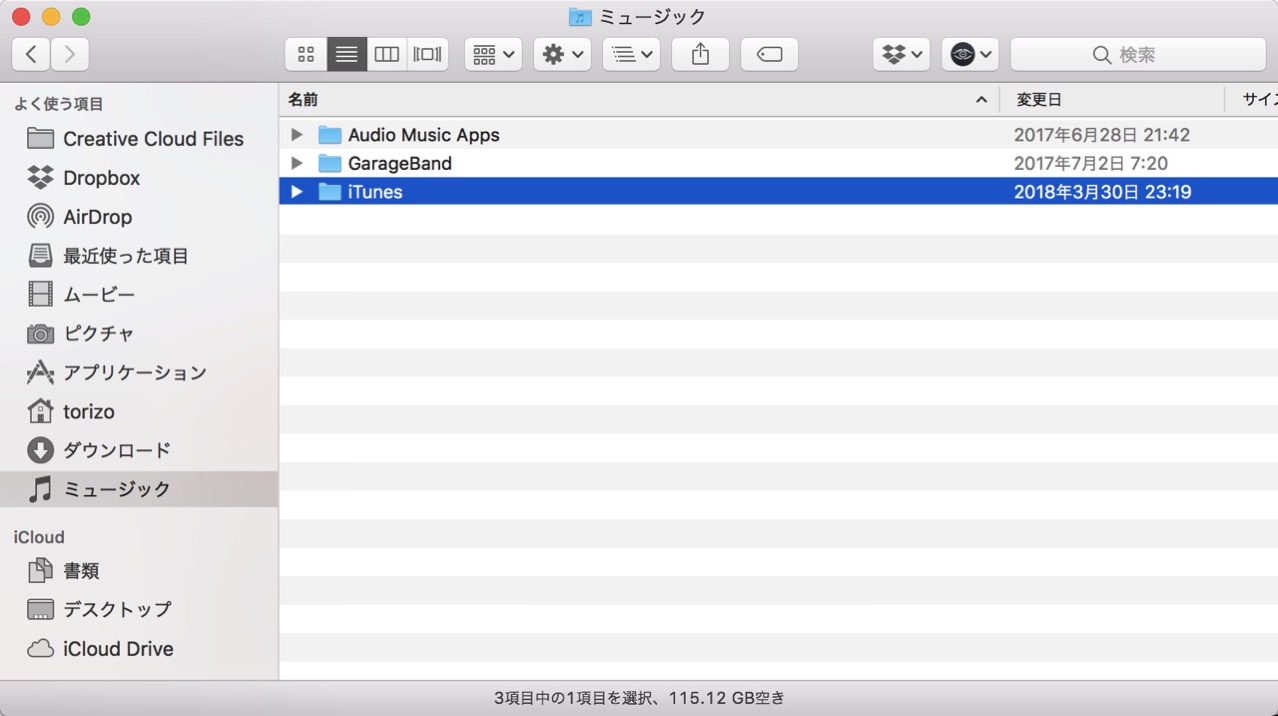Open the eye icon toolbar menu
The height and width of the screenshot is (716, 1278).
(x=970, y=54)
